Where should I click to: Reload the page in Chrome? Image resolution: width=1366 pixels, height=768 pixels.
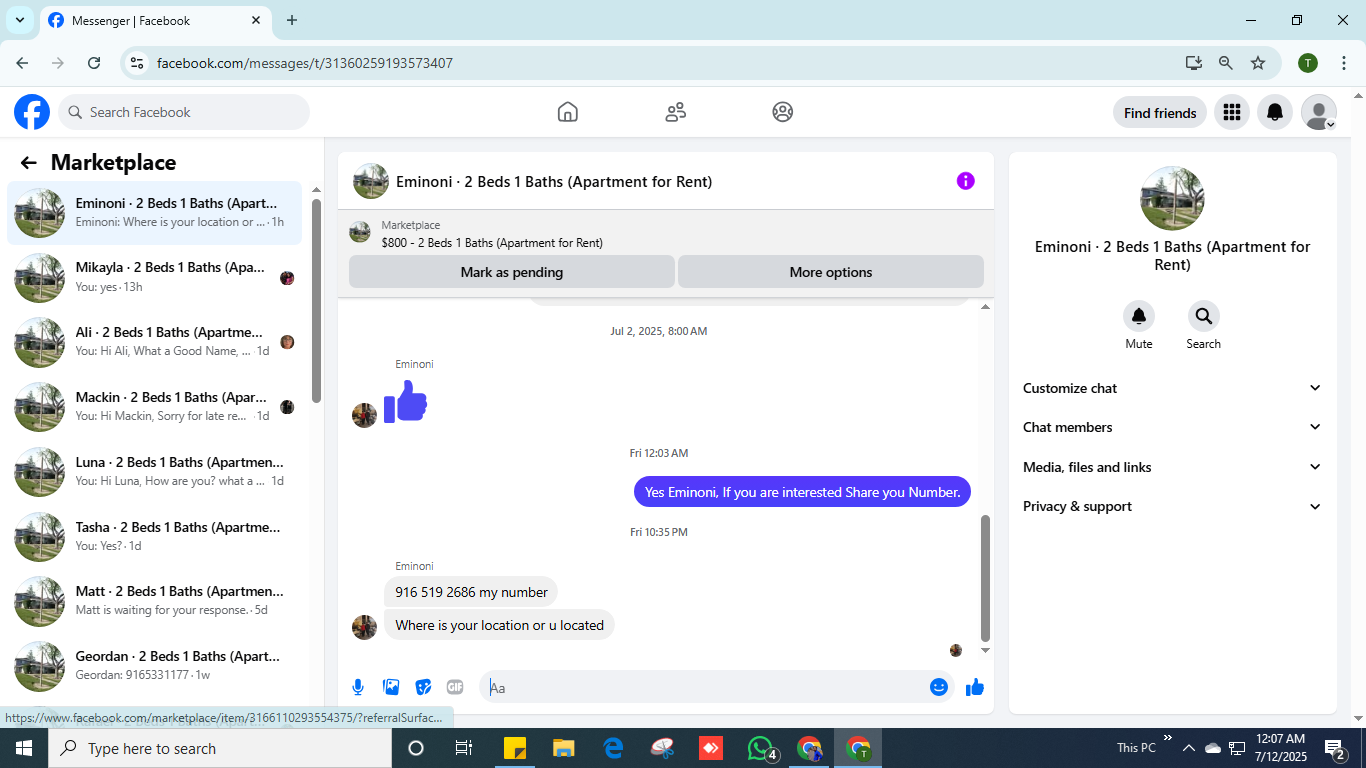click(94, 63)
